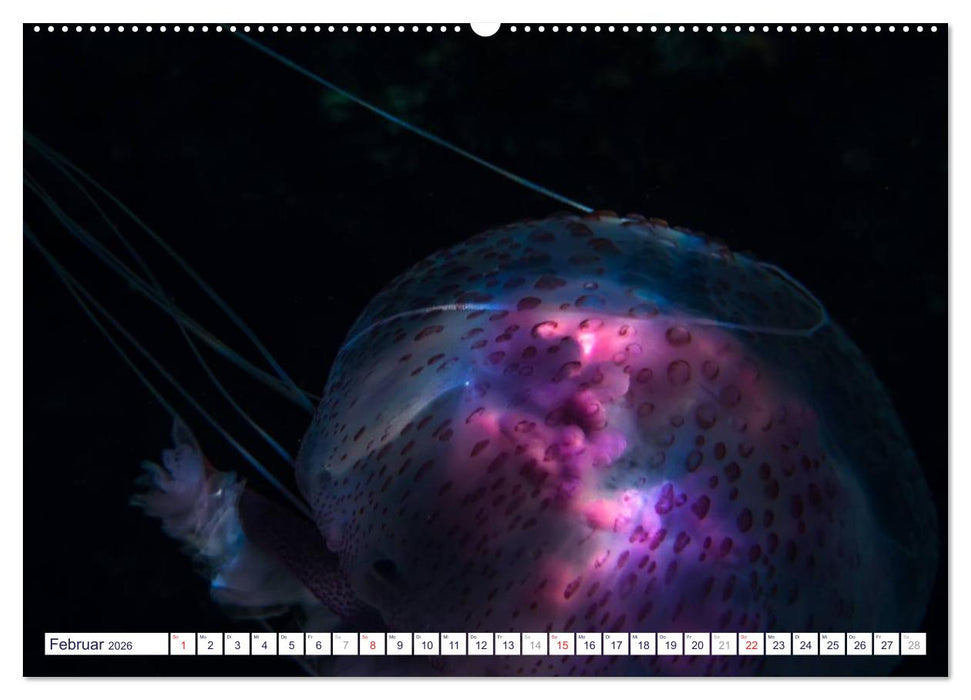
Task: Select date 17 in the calendar row
Action: pos(616,645)
